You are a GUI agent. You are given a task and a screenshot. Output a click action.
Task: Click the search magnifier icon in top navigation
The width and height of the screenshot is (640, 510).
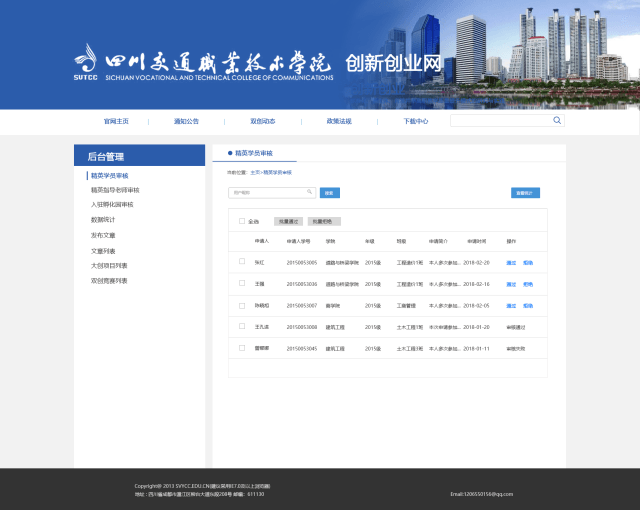[557, 120]
